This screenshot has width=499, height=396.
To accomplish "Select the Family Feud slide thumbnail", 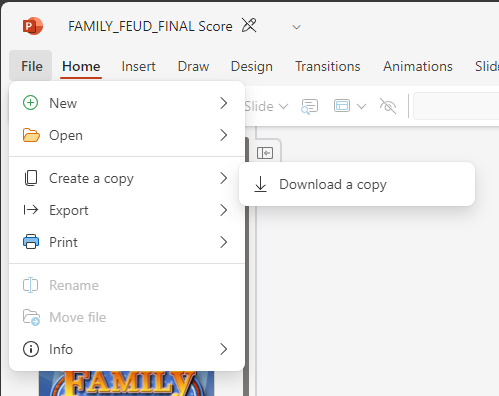I will click(126, 383).
